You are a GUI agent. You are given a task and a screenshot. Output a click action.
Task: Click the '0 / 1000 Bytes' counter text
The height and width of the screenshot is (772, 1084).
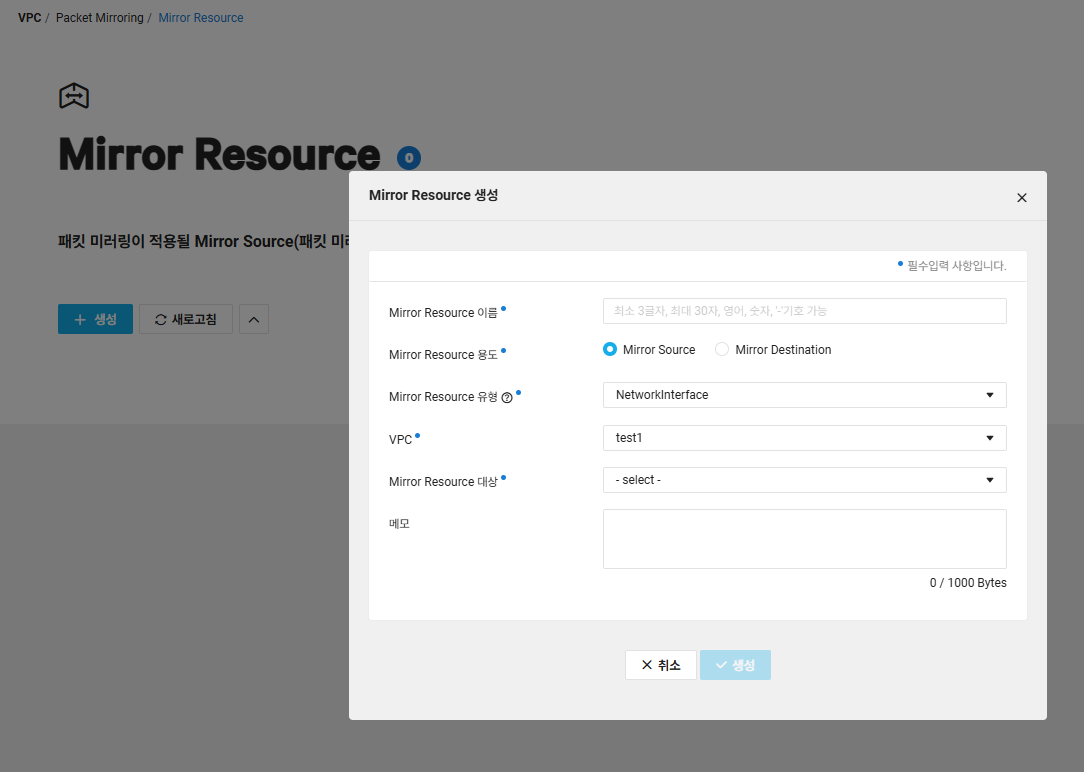point(968,583)
